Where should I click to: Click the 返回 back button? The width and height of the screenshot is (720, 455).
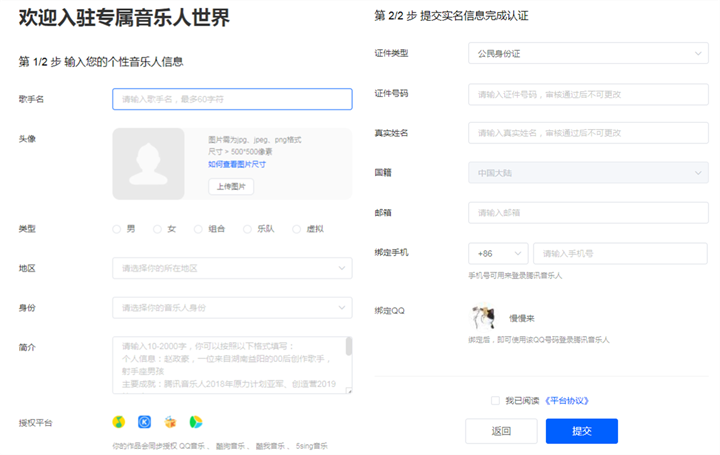502,431
